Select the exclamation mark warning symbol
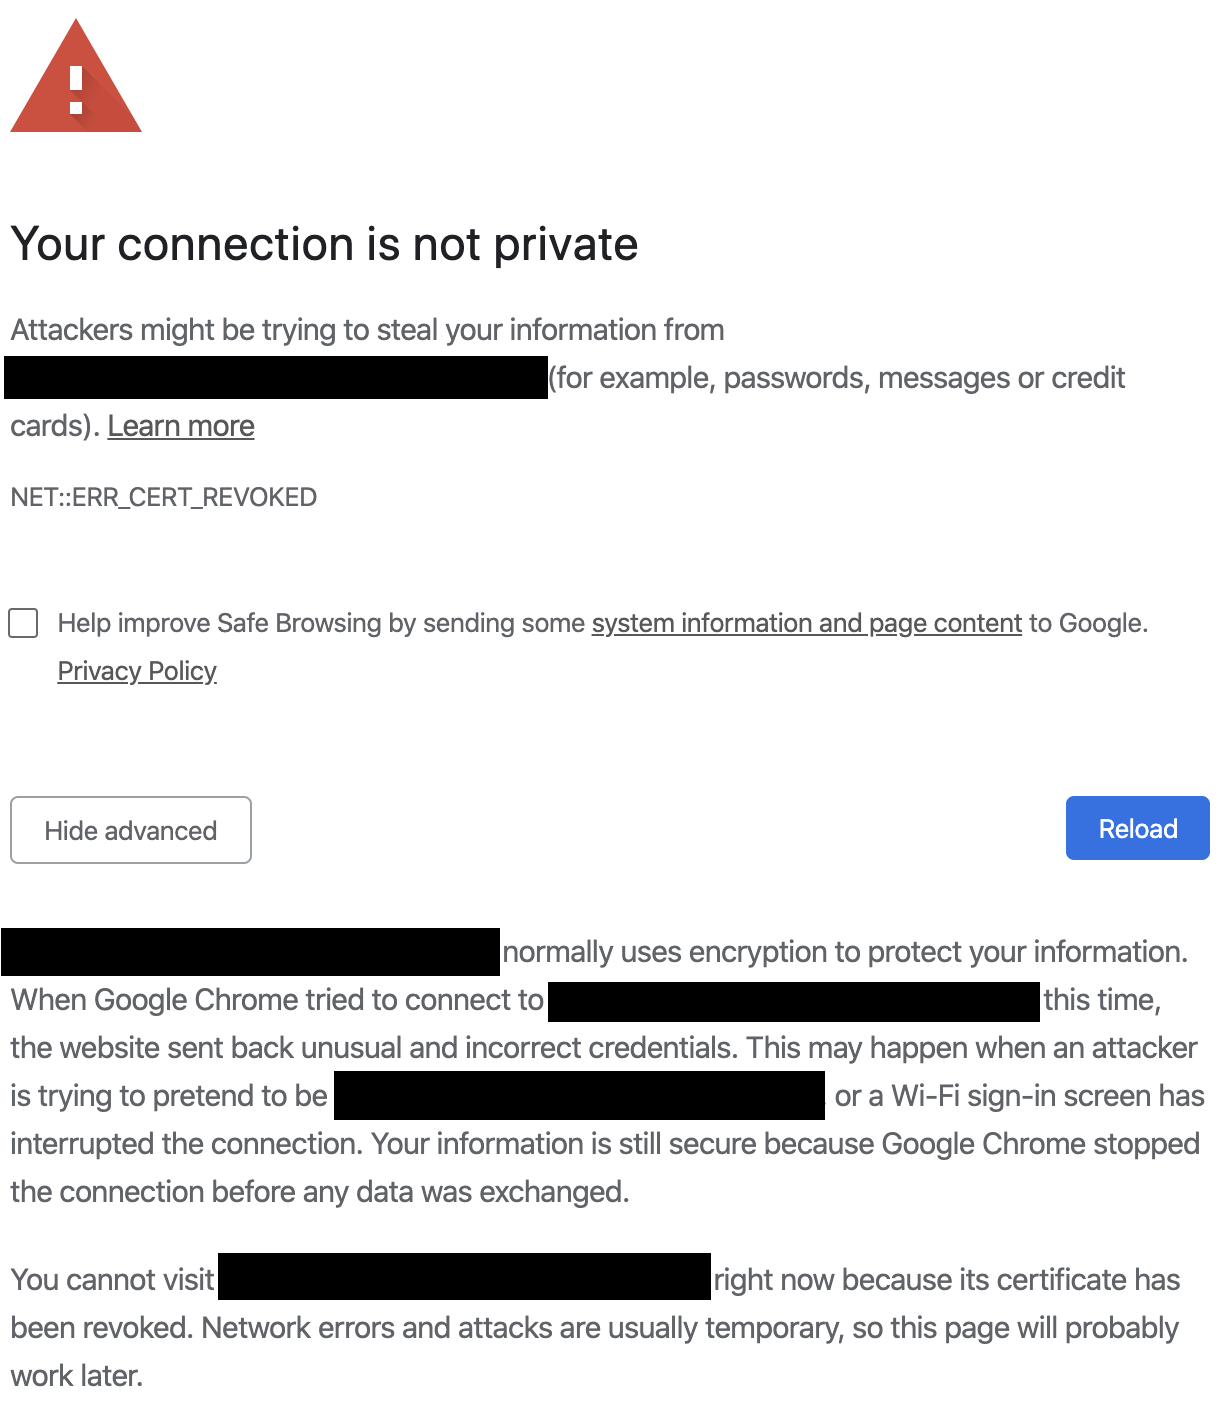Viewport: 1226px width, 1402px height. point(75,85)
